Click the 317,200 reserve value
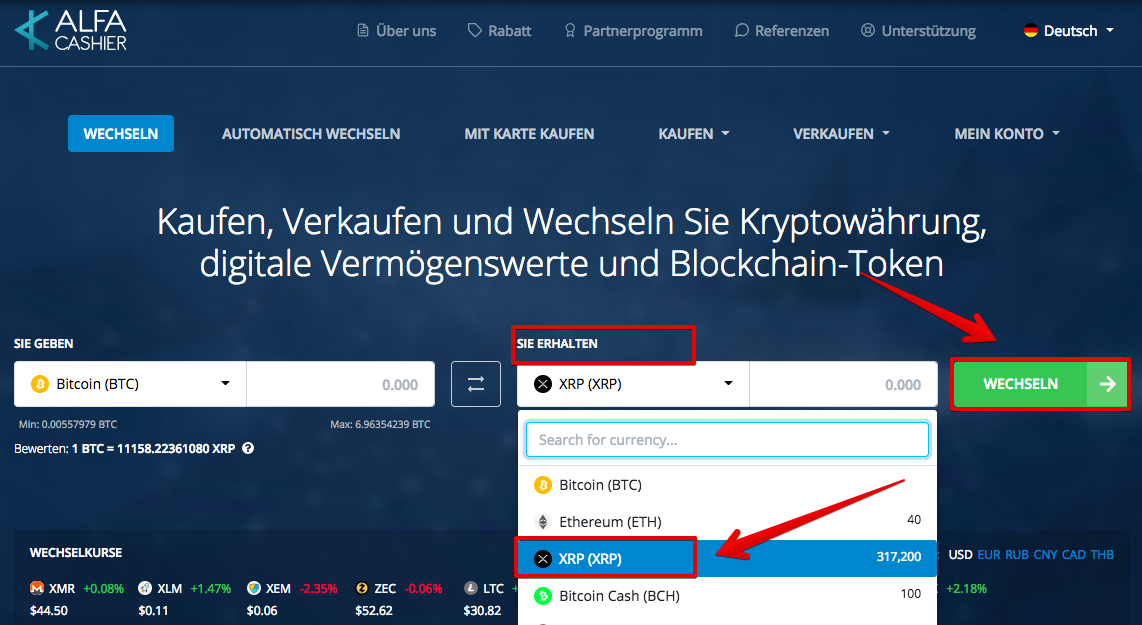 click(x=899, y=557)
